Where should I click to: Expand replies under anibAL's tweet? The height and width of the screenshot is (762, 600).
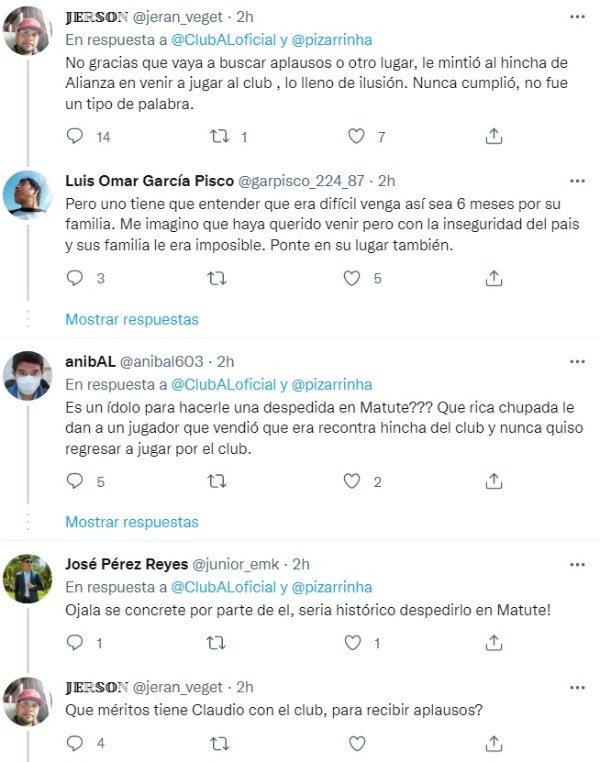[132, 522]
